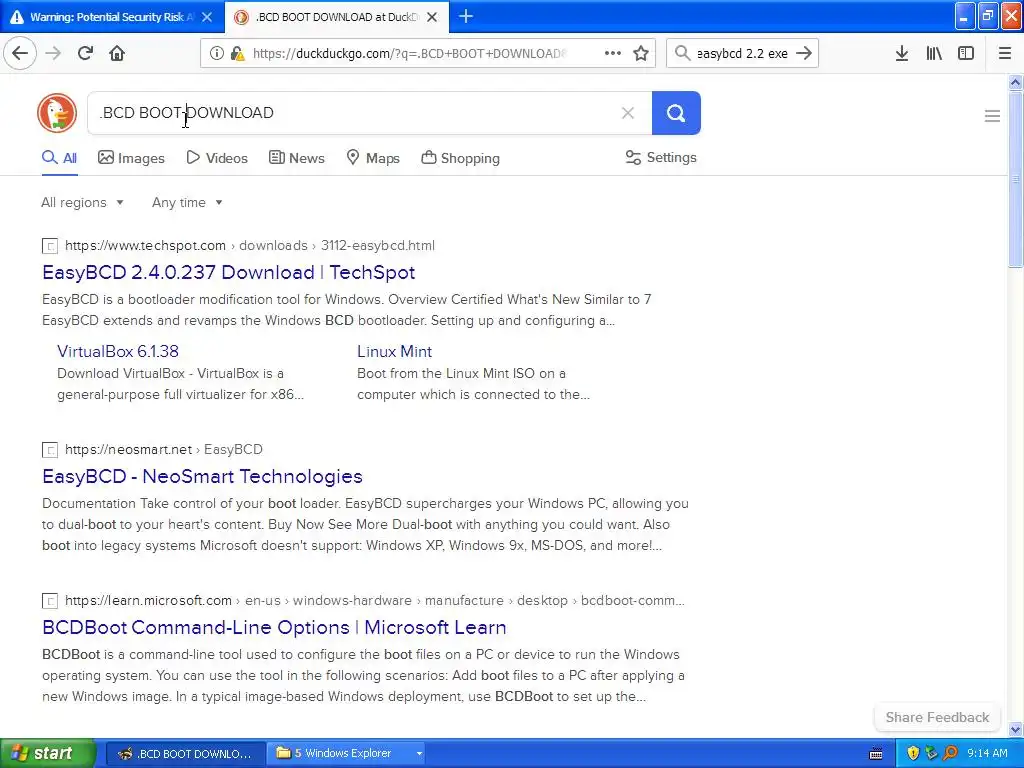The width and height of the screenshot is (1024, 768).
Task: Submit the easybcd 2.2 exe search arrow
Action: coord(805,53)
